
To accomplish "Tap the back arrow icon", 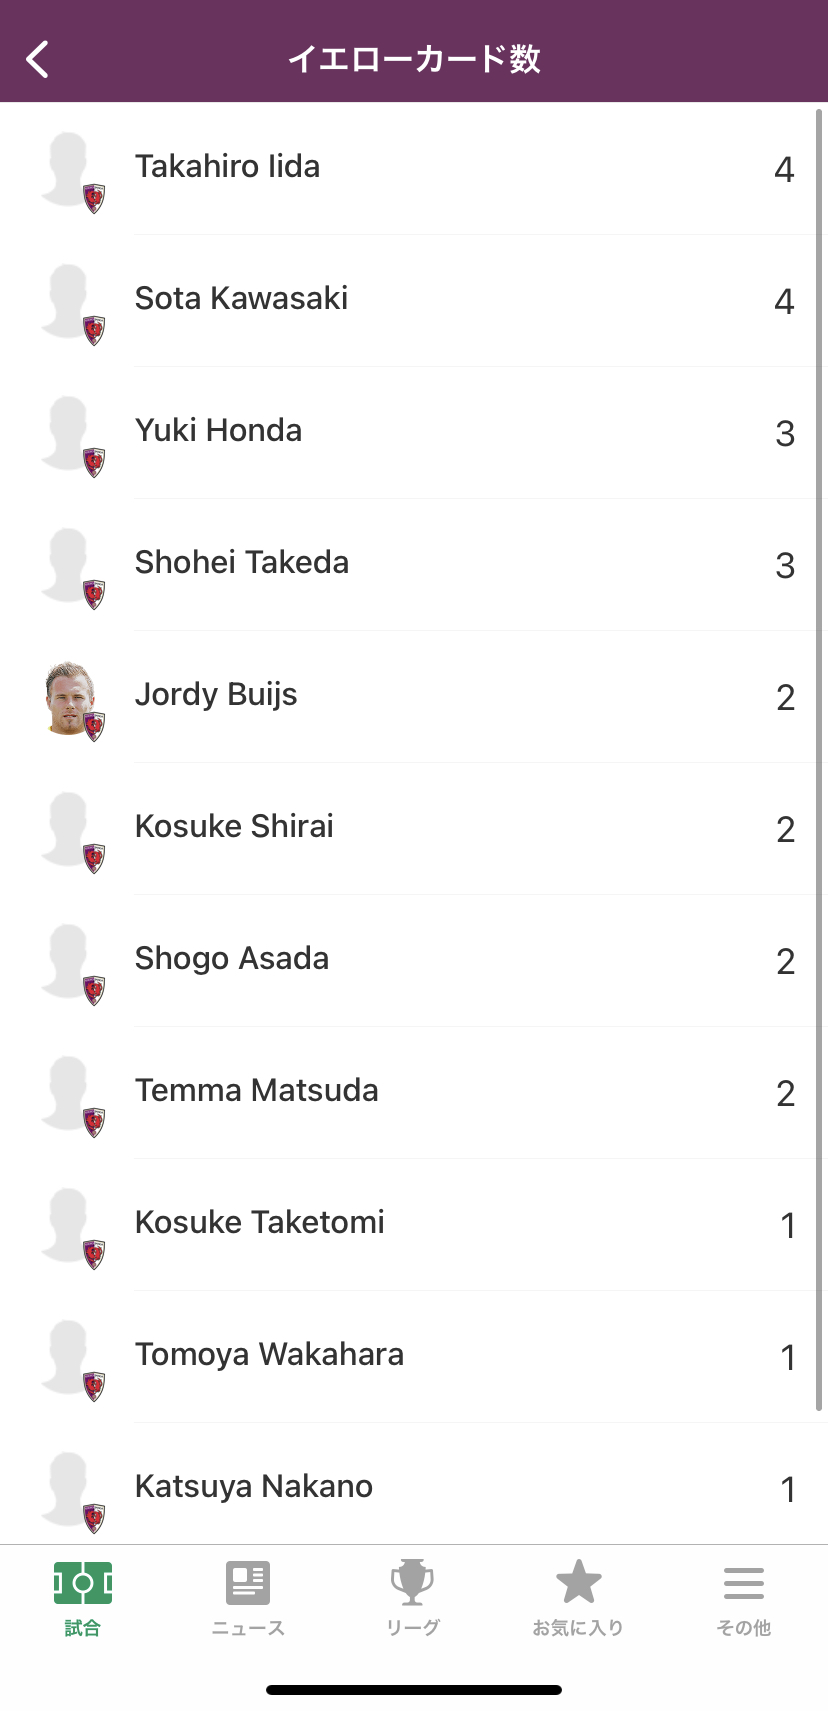I will [x=38, y=59].
